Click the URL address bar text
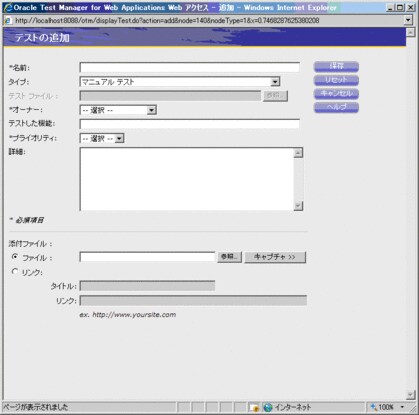The image size is (419, 415). click(x=167, y=21)
